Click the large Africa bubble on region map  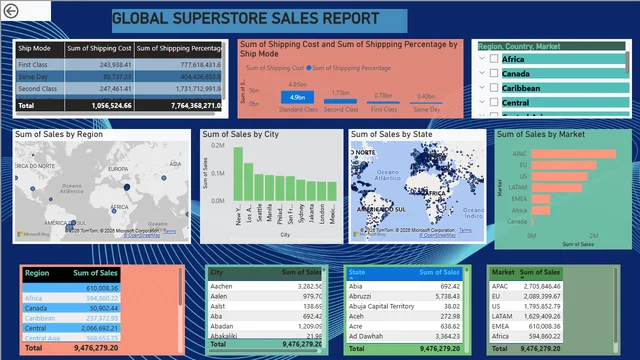pos(127,187)
